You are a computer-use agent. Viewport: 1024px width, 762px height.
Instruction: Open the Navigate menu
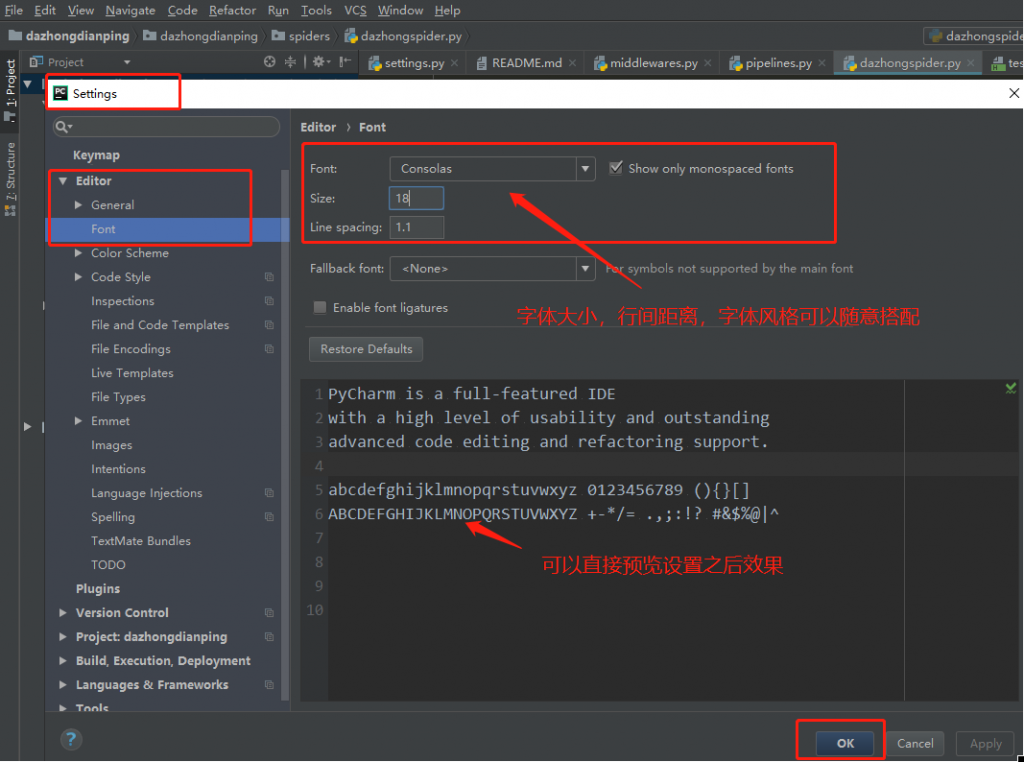(131, 10)
